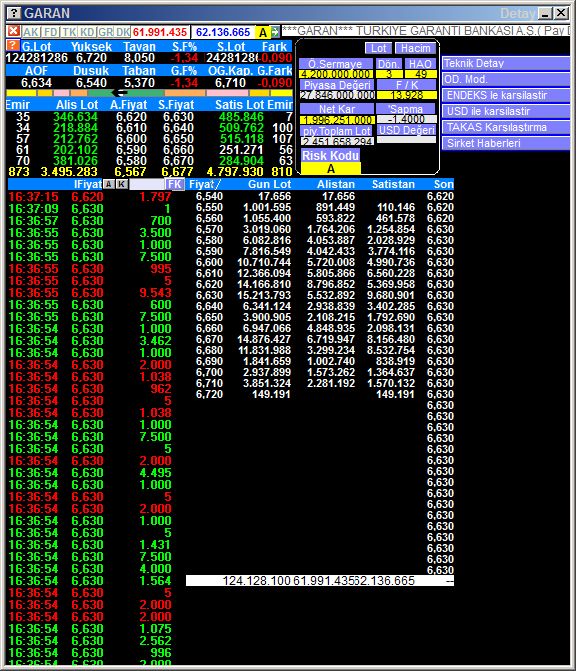Click the totals row value 124.128.100
The height and width of the screenshot is (671, 576).
tap(257, 581)
